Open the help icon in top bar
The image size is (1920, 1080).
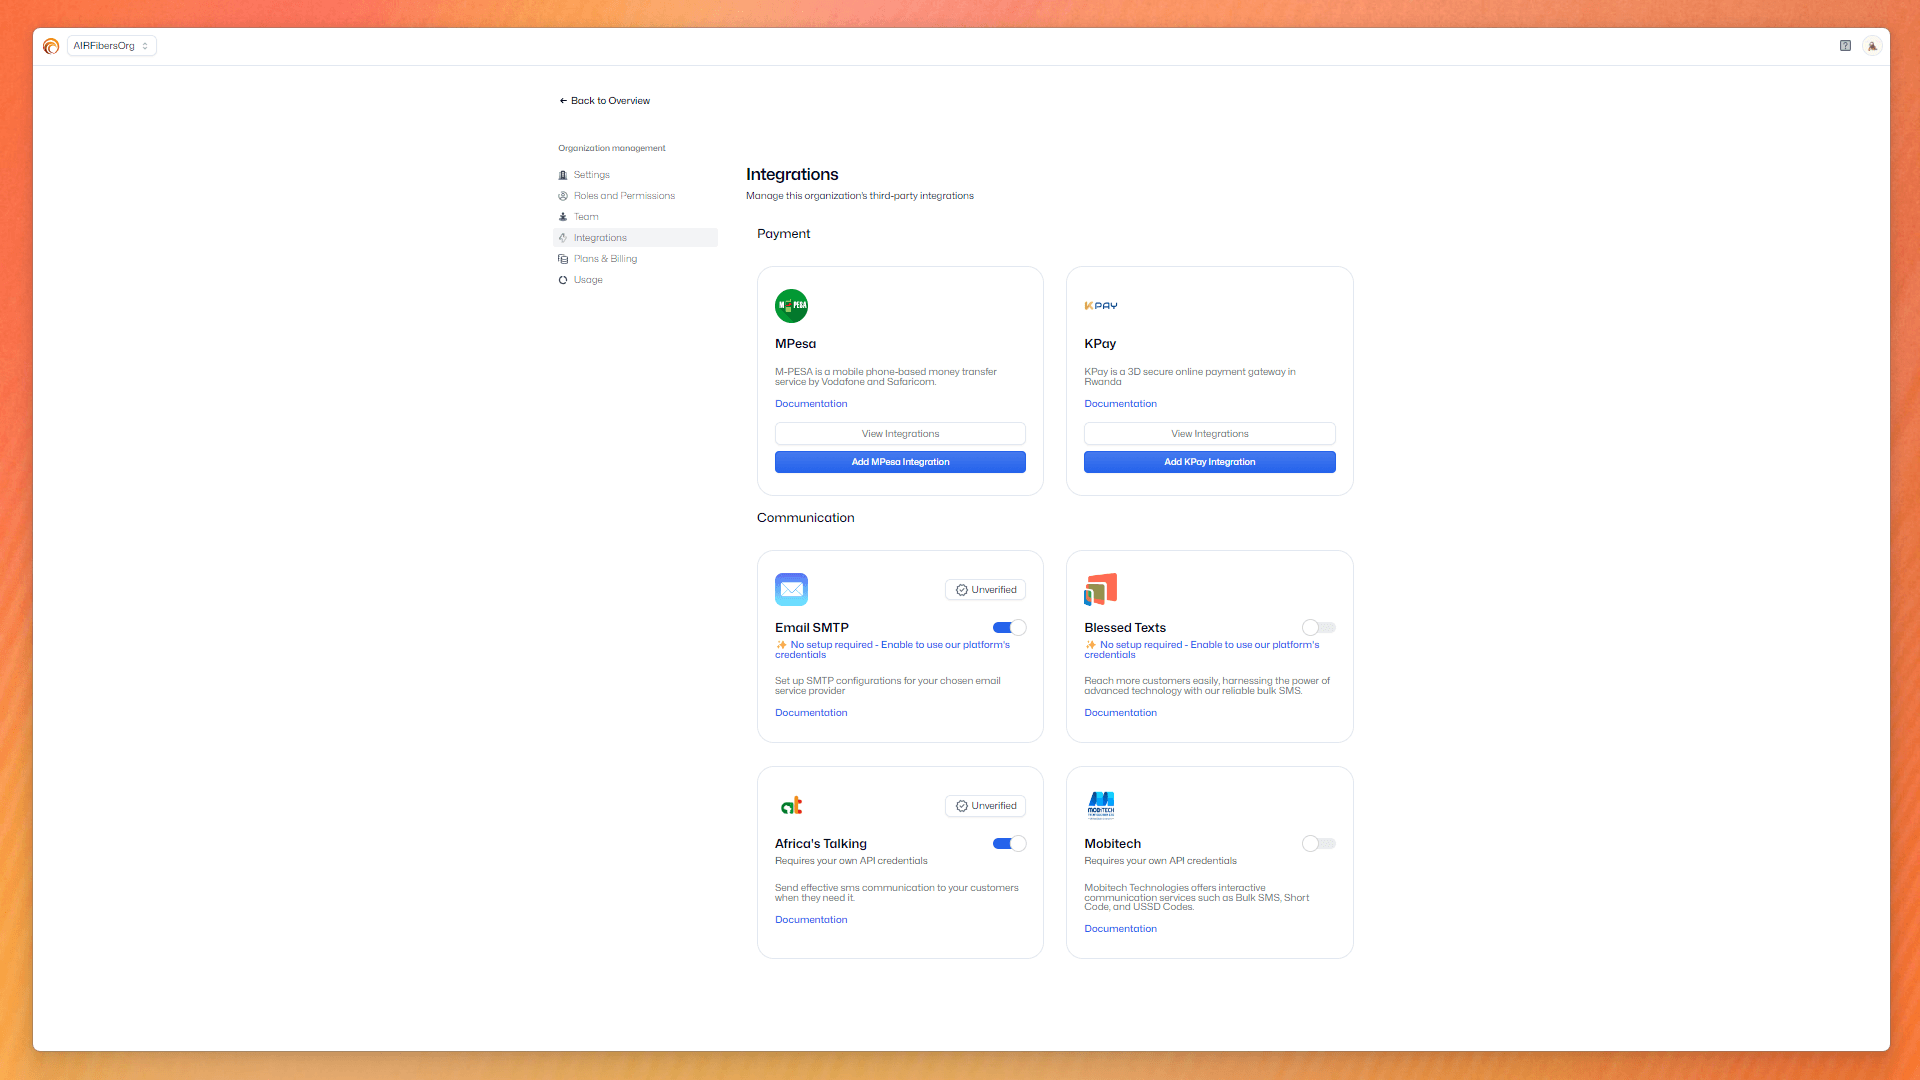coord(1845,46)
